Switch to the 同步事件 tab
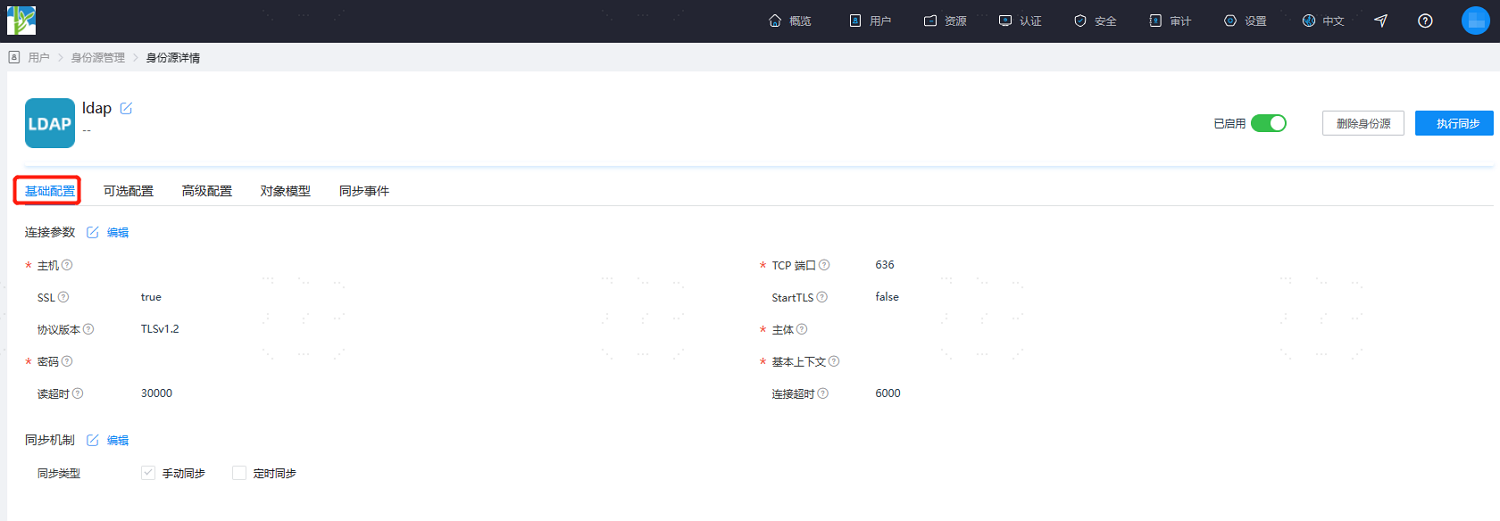Image resolution: width=1500 pixels, height=521 pixels. (x=364, y=191)
